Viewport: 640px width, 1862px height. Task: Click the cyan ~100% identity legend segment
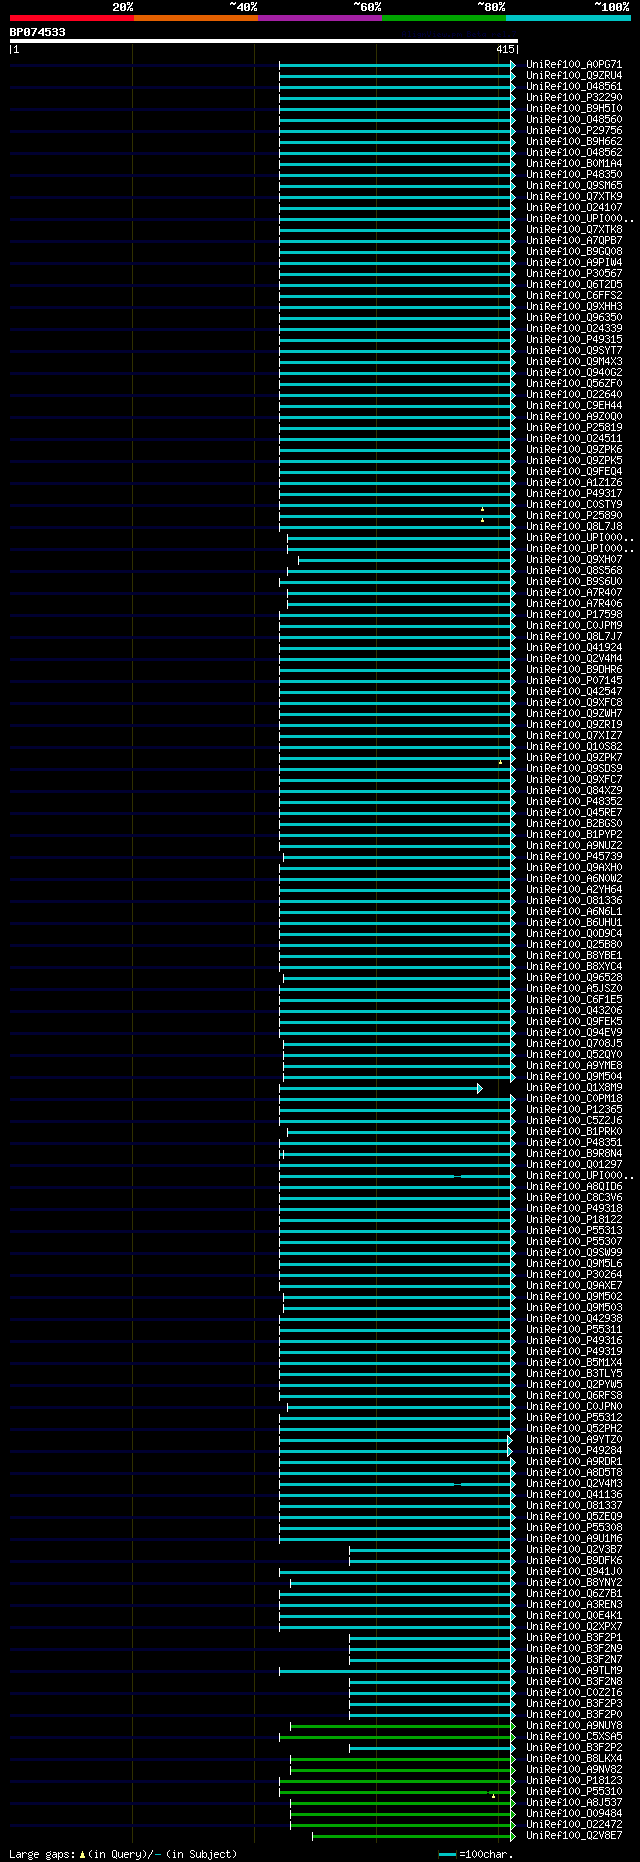pyautogui.click(x=567, y=18)
